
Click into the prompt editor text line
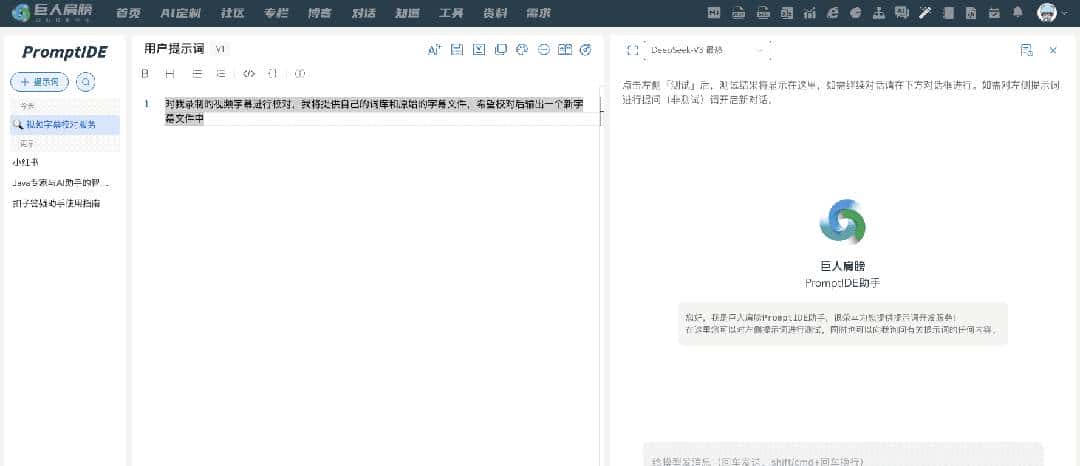374,111
